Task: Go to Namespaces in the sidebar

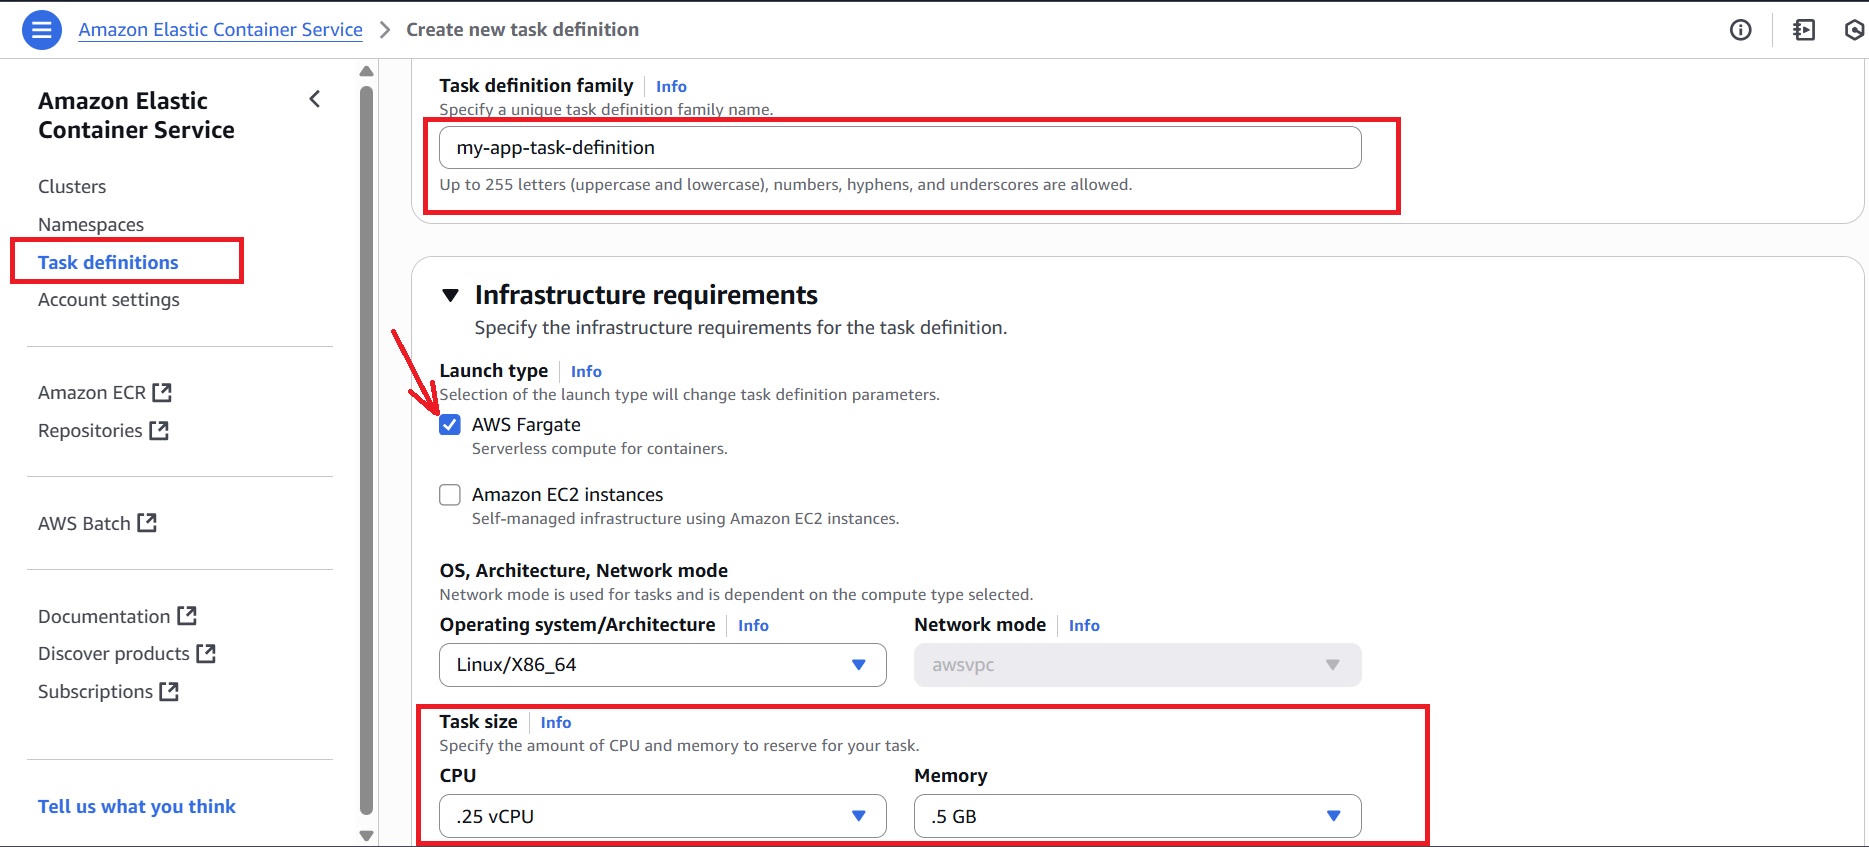Action: (91, 225)
